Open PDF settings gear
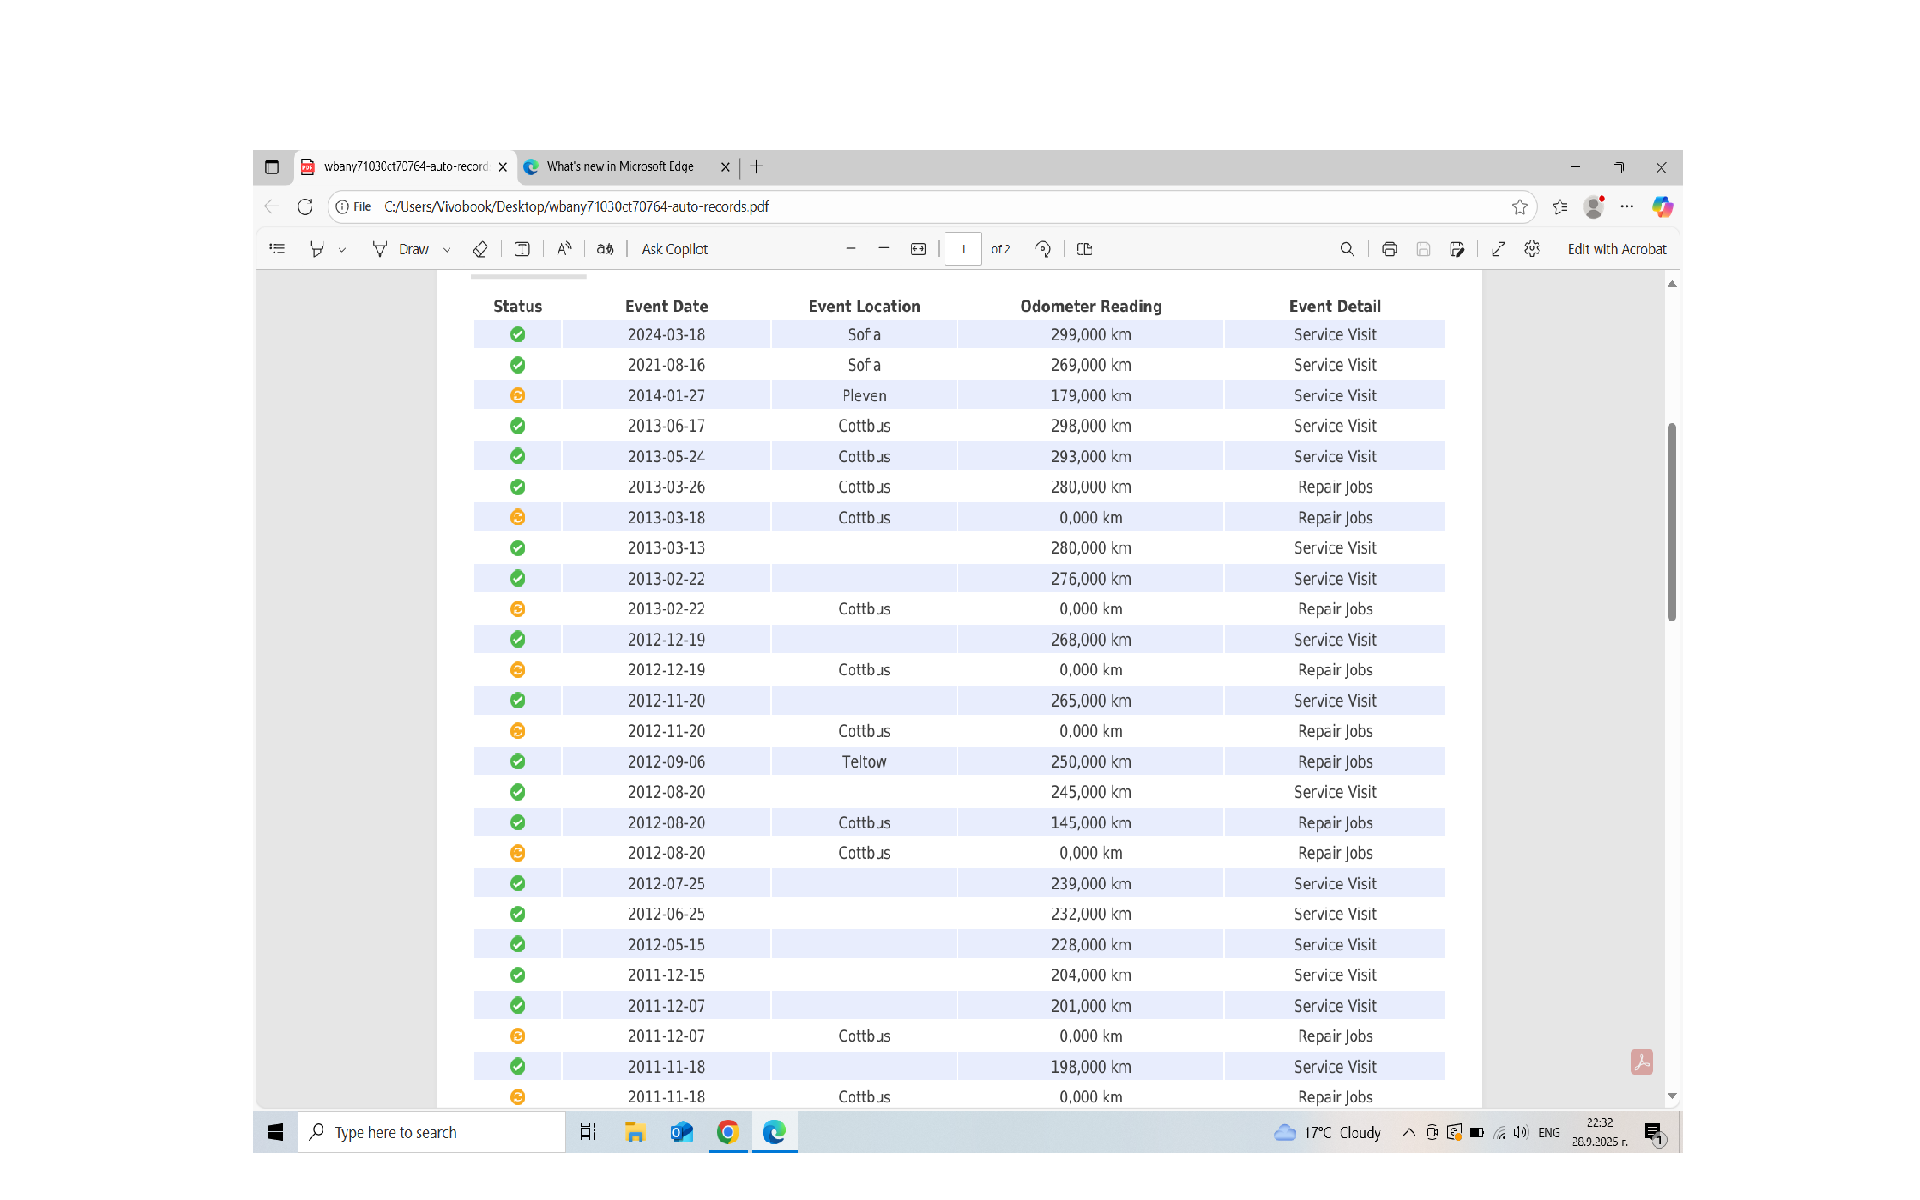 point(1532,249)
